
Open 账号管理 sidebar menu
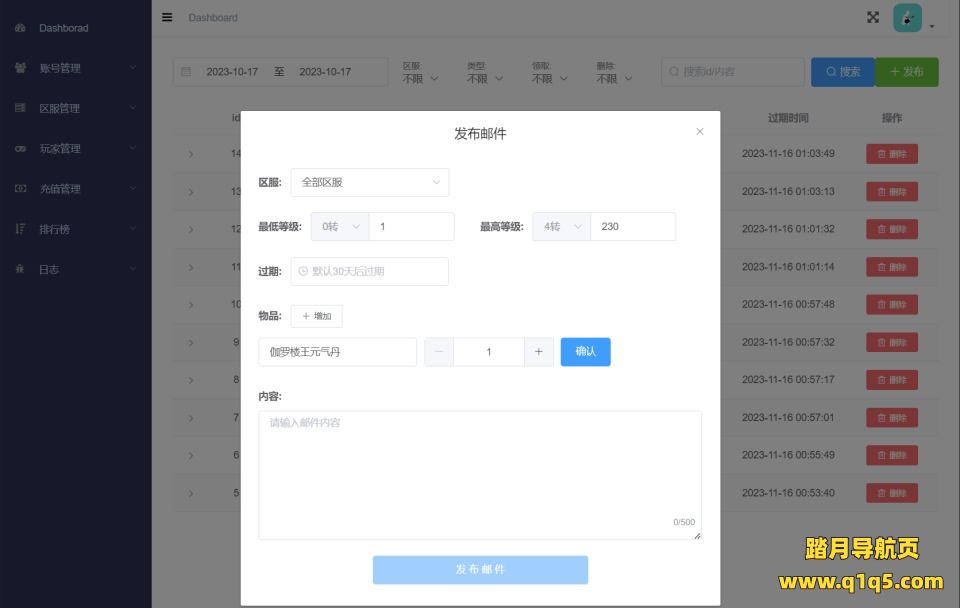pyautogui.click(x=75, y=68)
